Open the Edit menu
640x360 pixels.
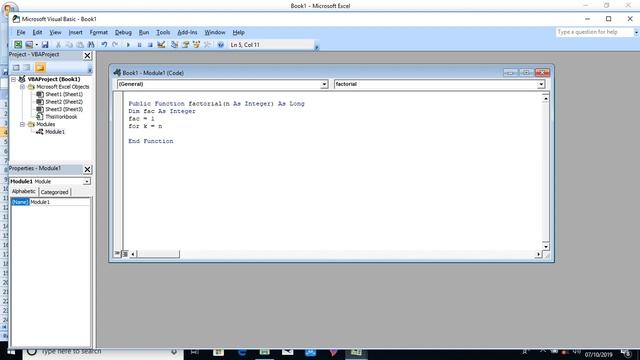37,32
